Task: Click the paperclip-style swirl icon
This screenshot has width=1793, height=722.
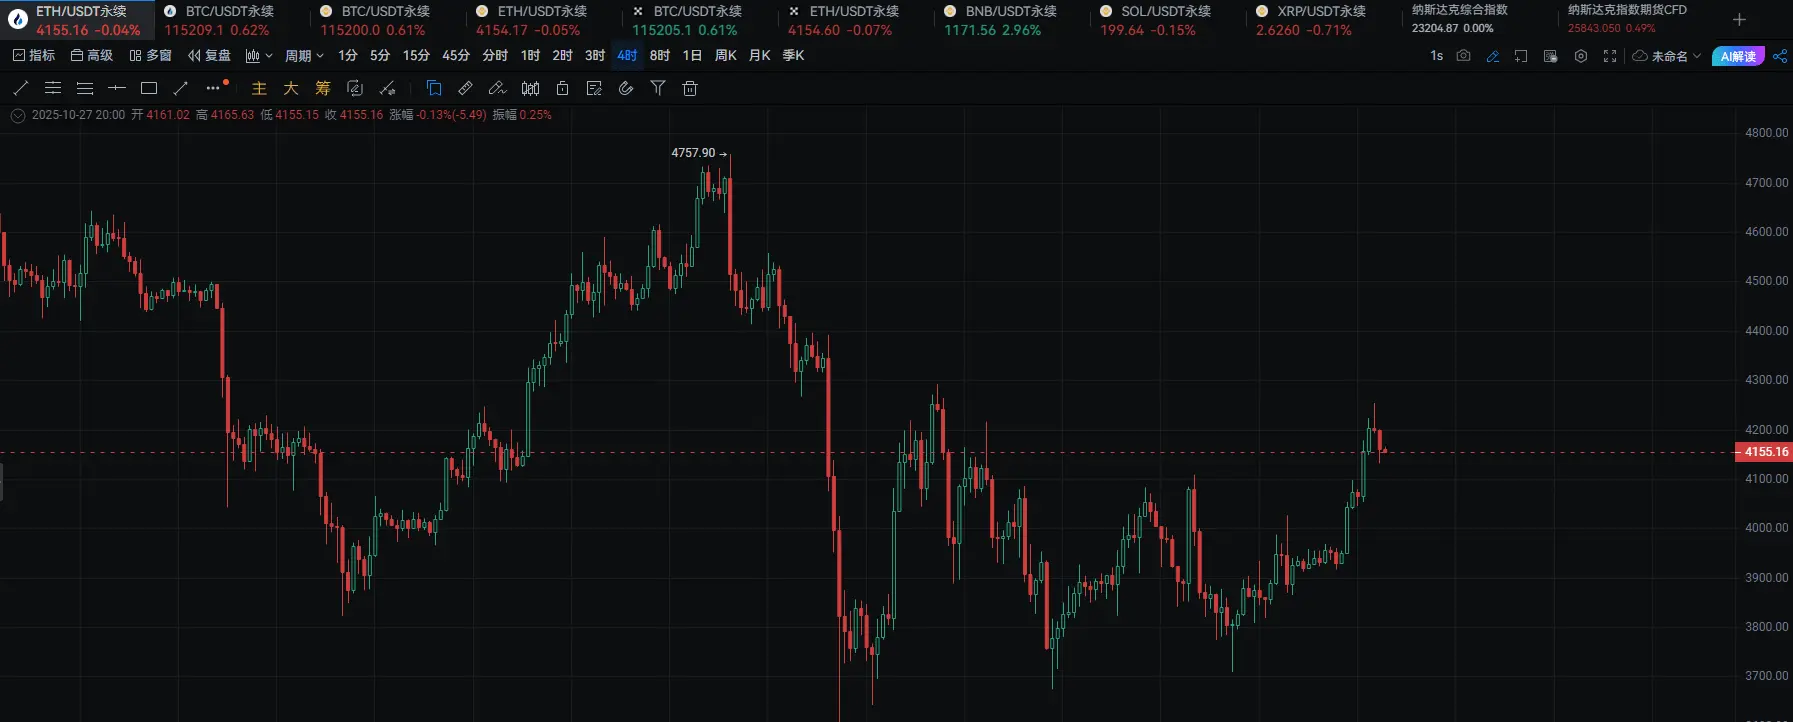Action: 626,88
